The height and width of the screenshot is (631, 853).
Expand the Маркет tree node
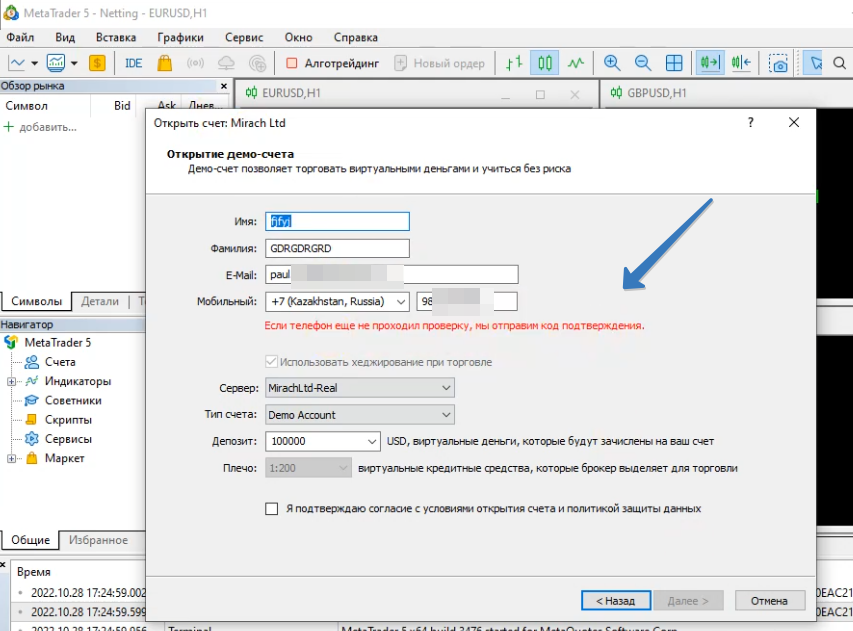tap(11, 459)
